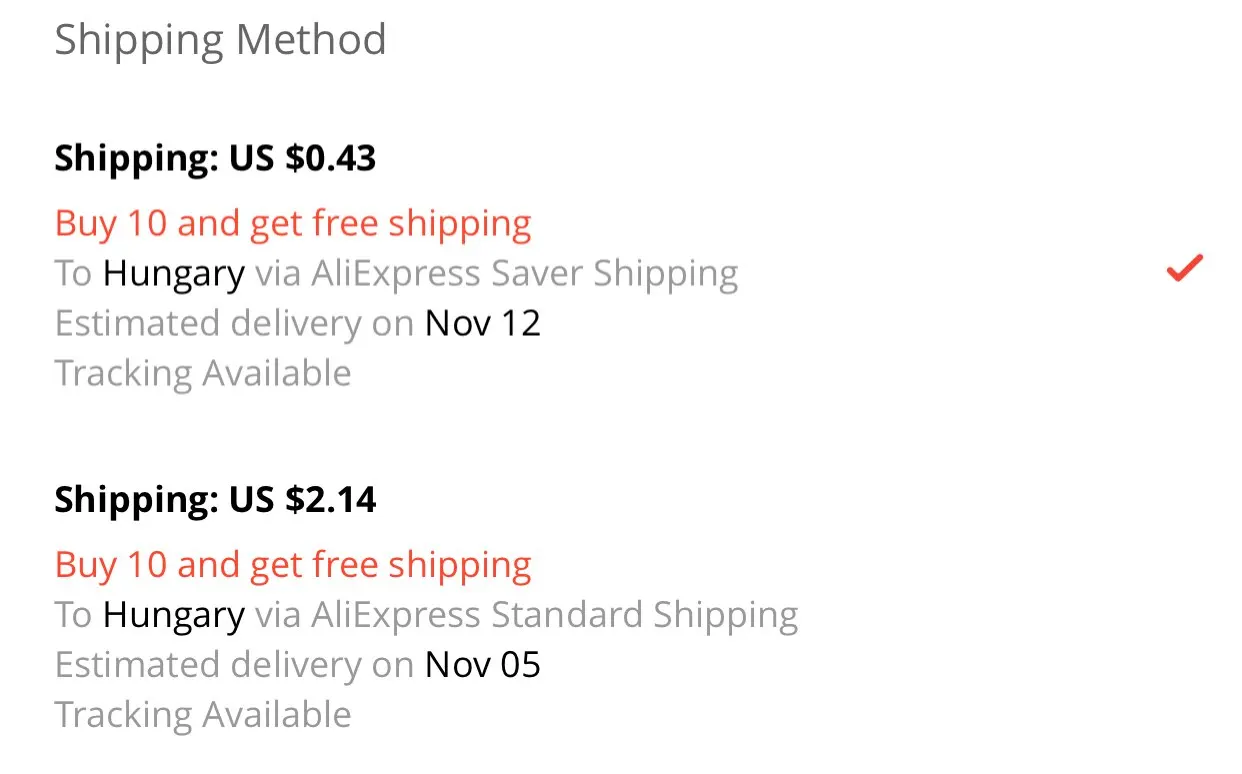Viewport: 1242px width, 774px height.
Task: Click Hungary in the Standard Shipping line
Action: coord(174,615)
